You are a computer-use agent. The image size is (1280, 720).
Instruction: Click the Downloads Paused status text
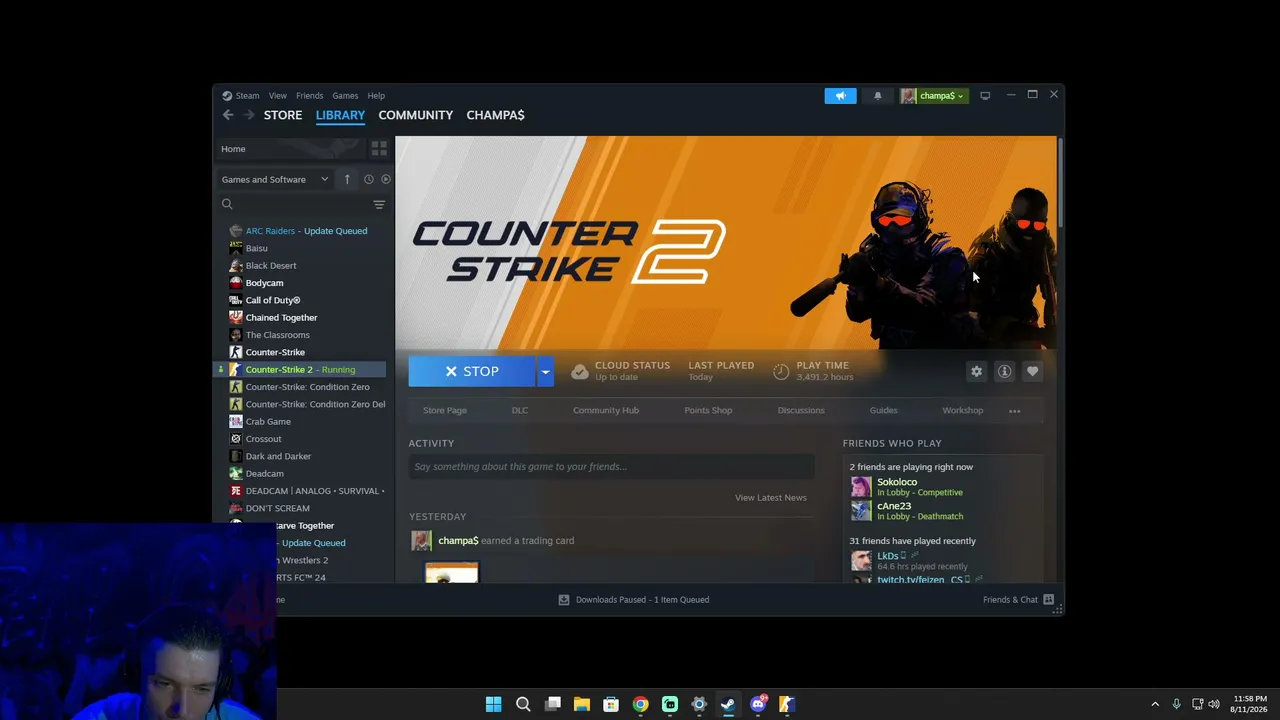(x=642, y=600)
